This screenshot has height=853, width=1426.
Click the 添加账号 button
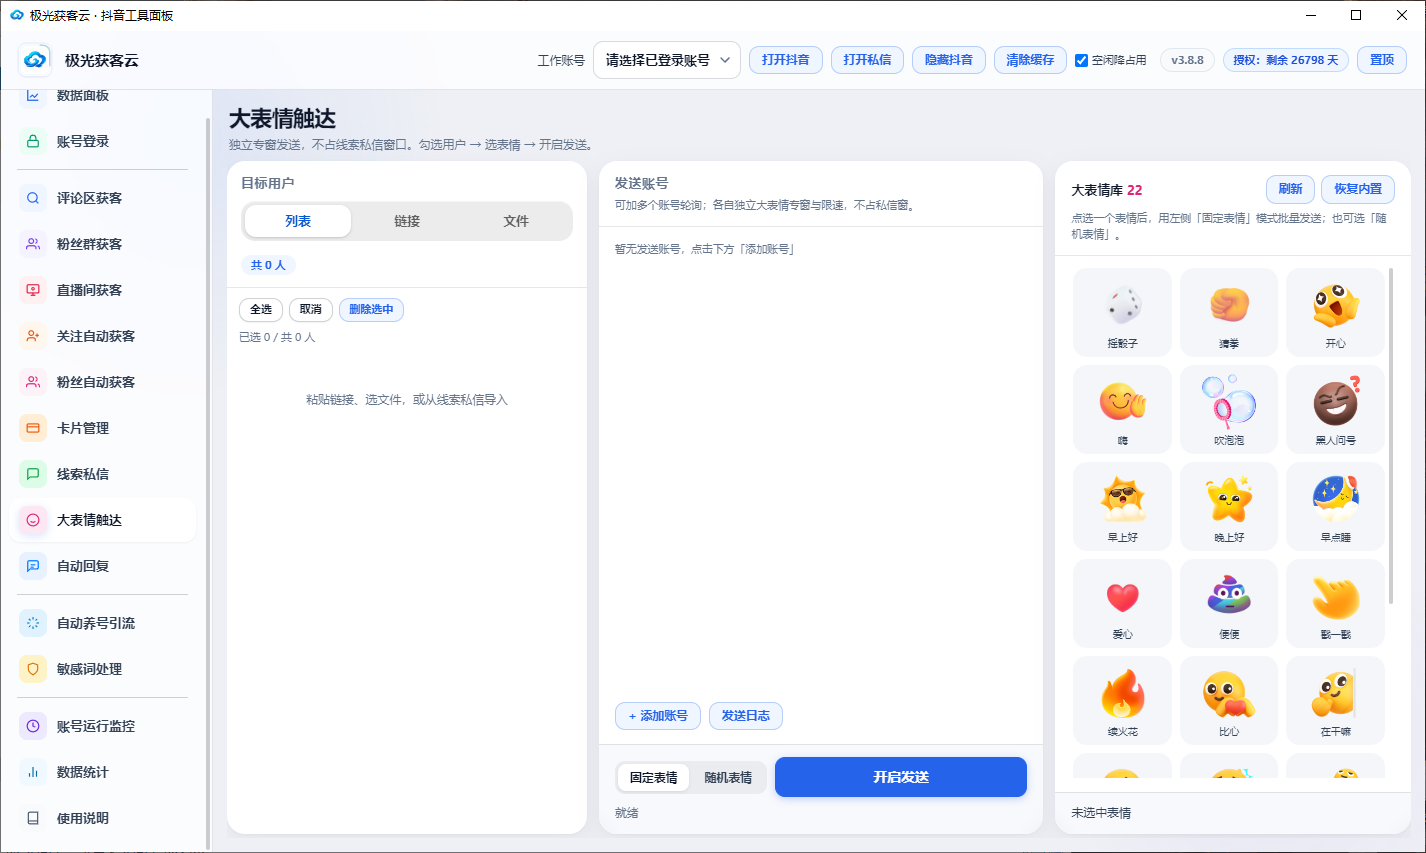point(658,716)
